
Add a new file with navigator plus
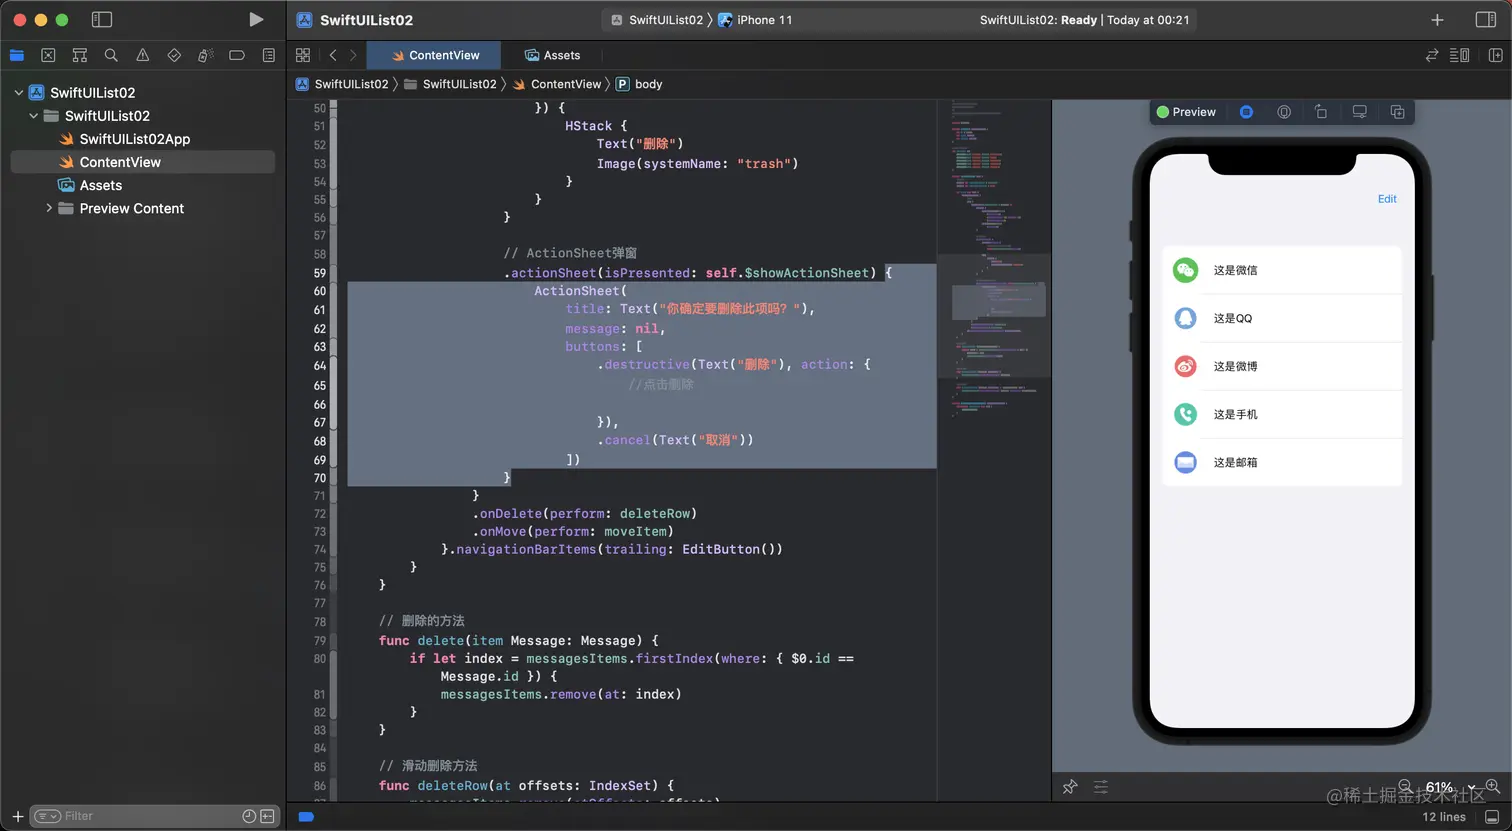17,816
